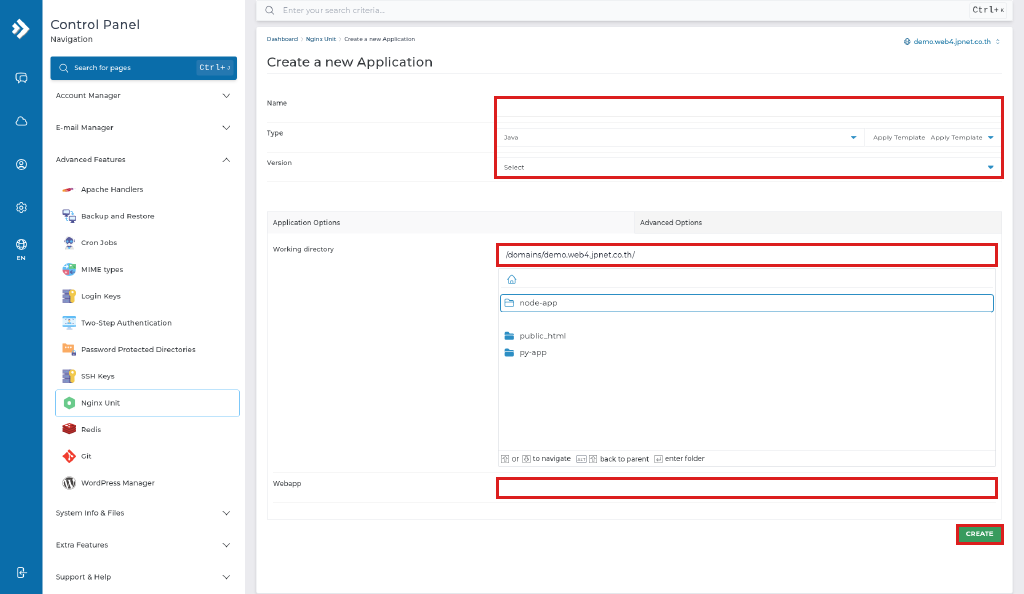
Task: Focus the Webapp input field
Action: click(x=747, y=488)
